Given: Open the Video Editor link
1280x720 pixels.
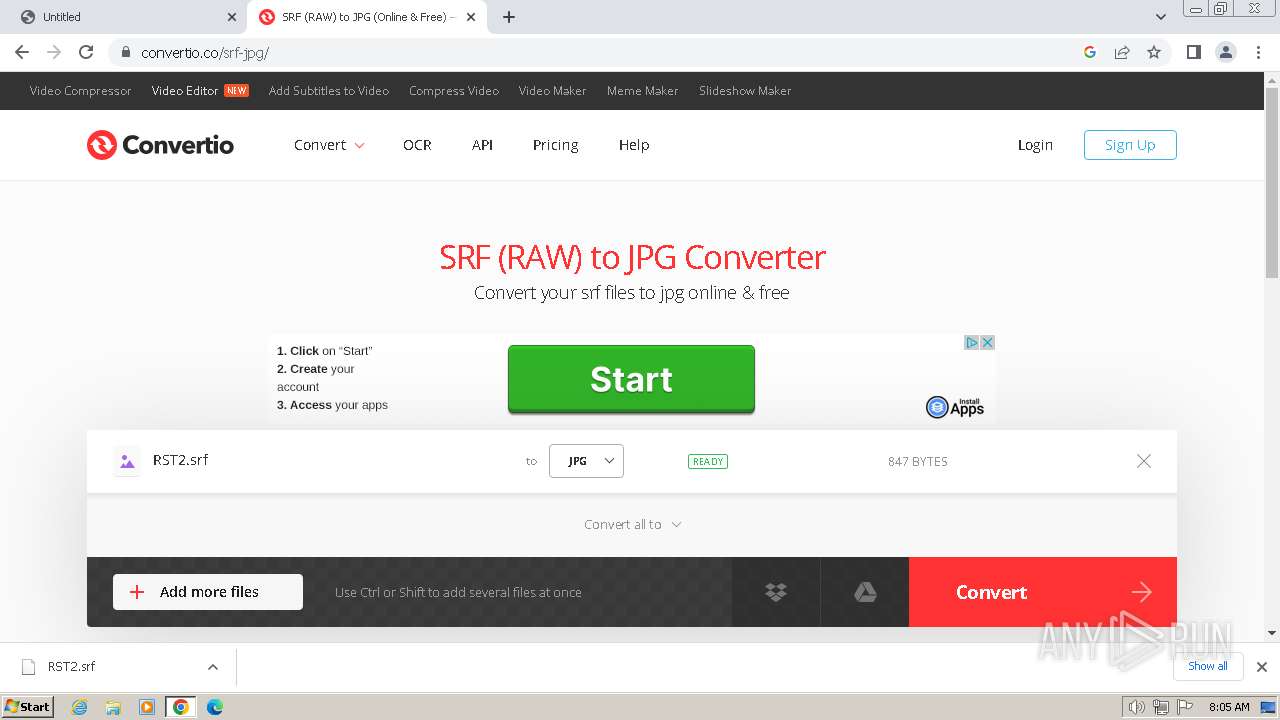Looking at the screenshot, I should pyautogui.click(x=185, y=91).
